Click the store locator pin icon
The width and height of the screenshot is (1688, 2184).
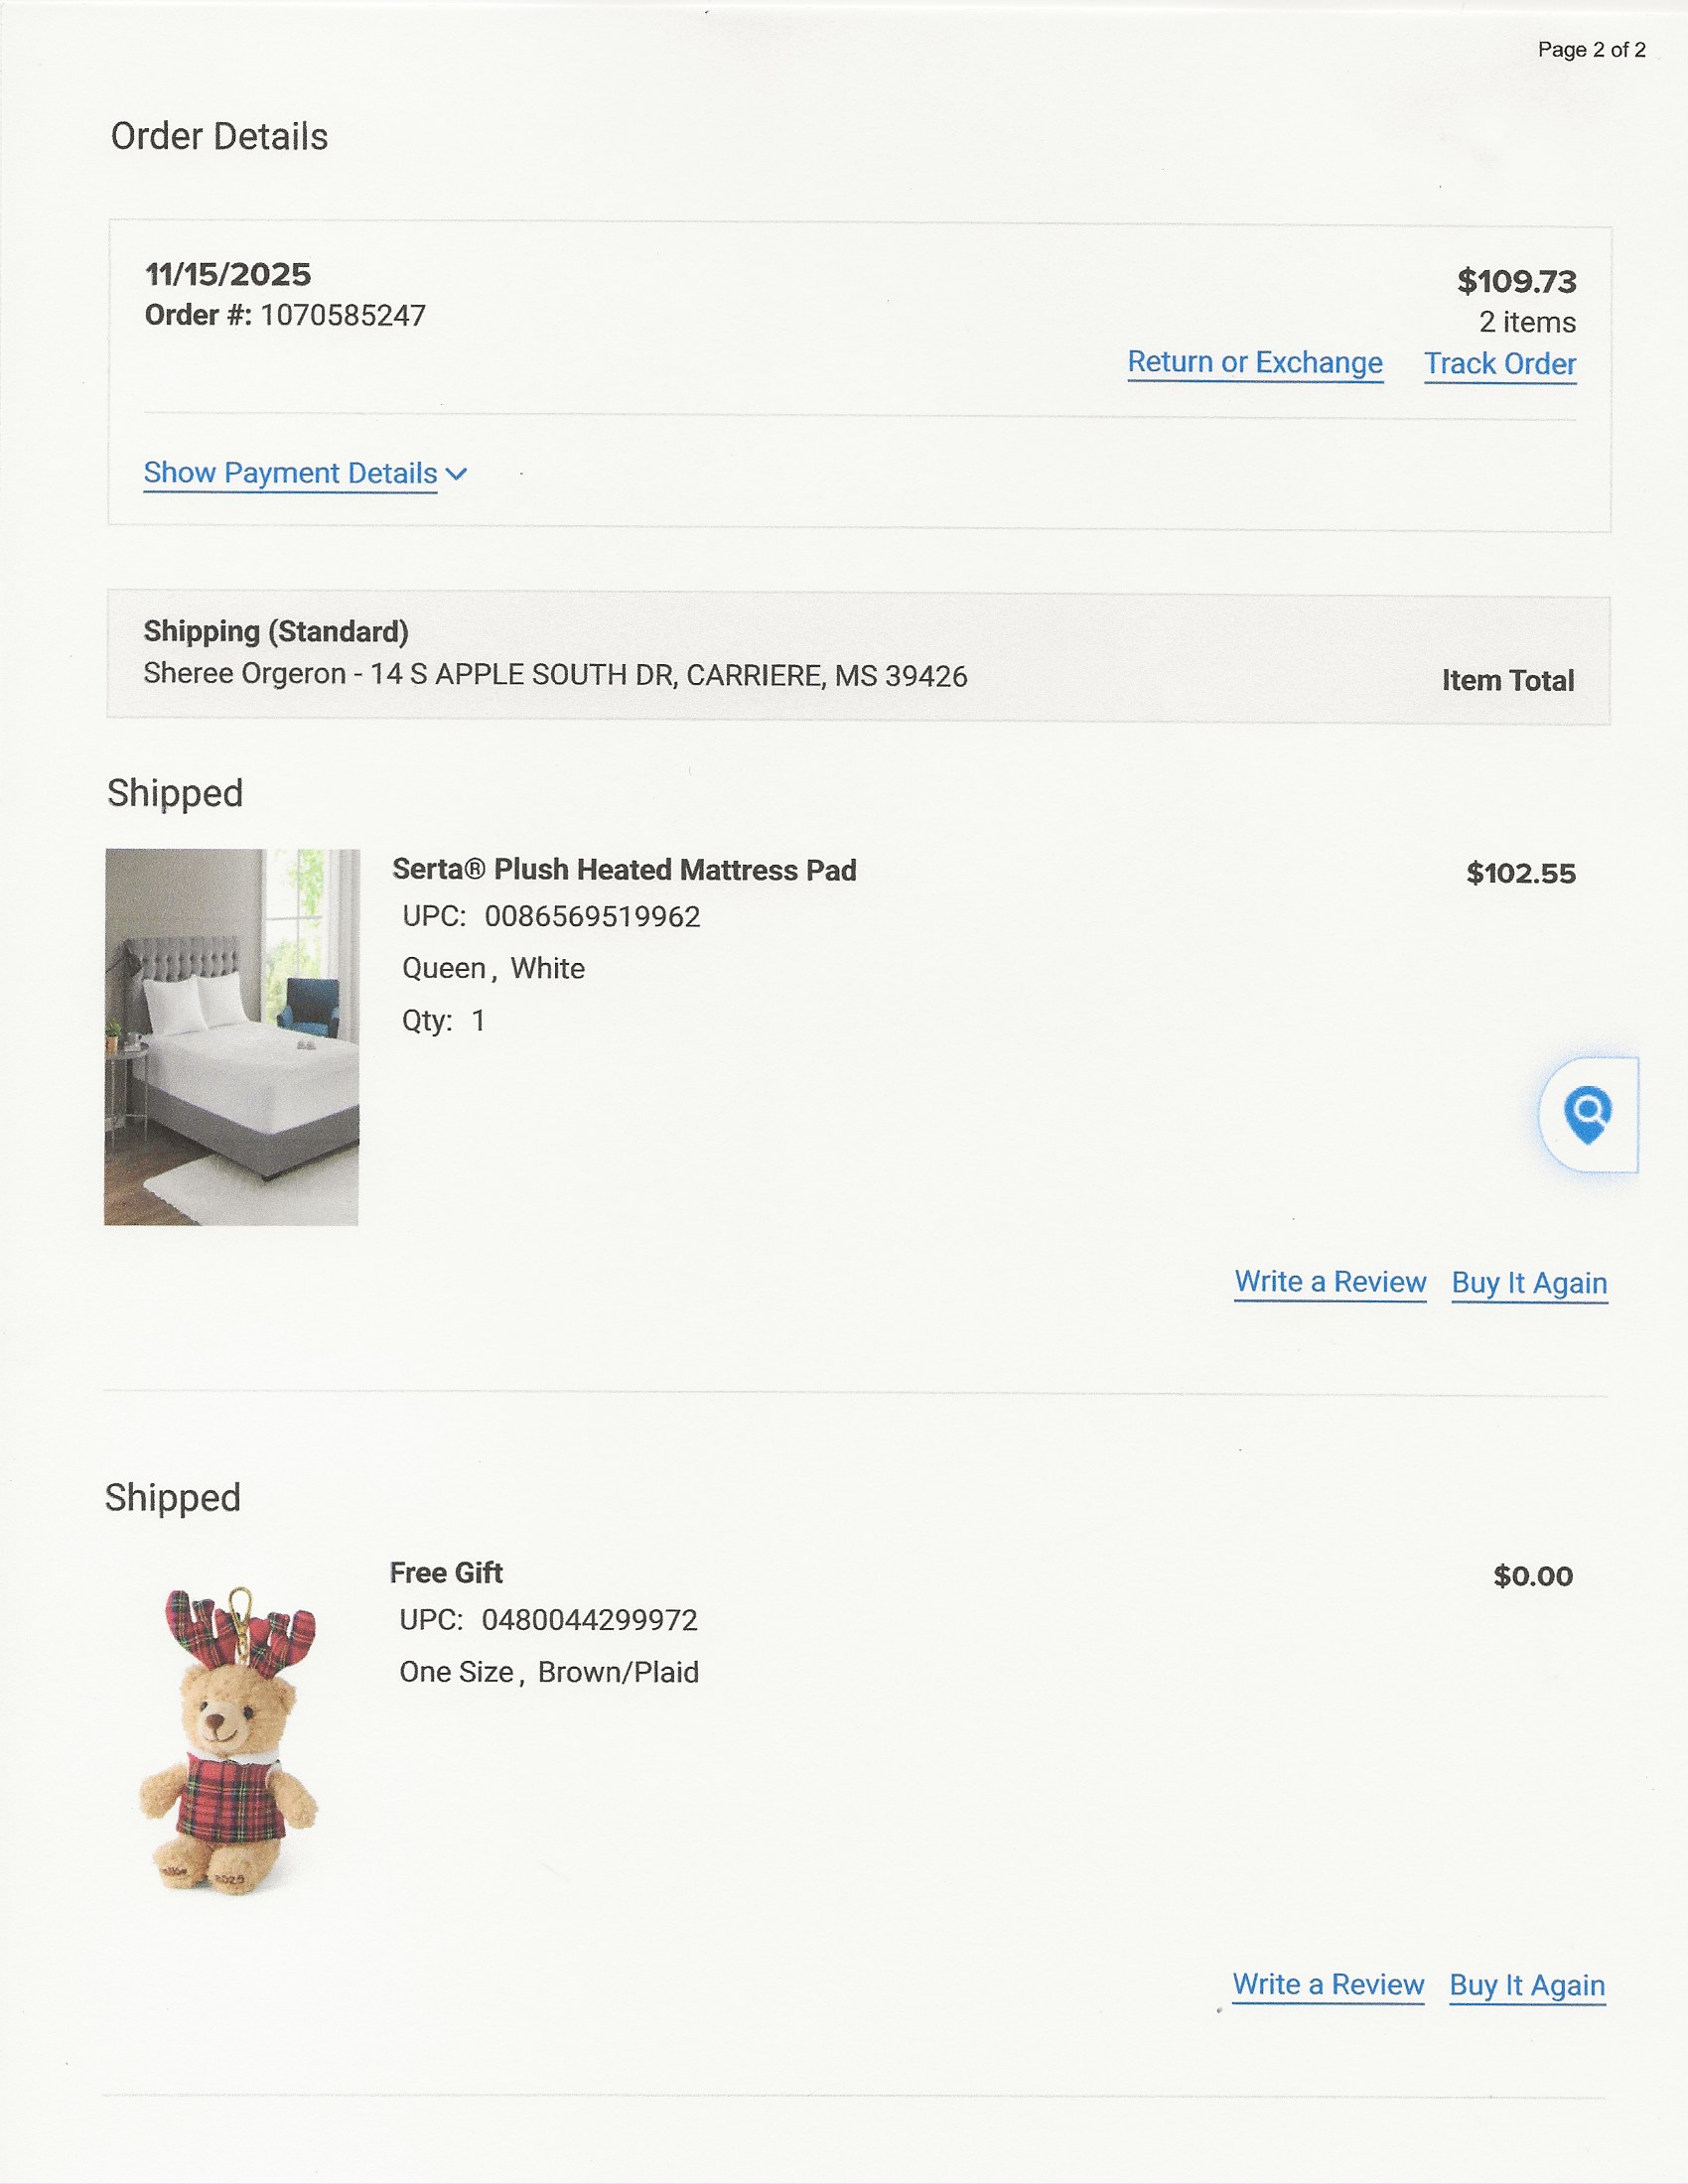coord(1588,1114)
